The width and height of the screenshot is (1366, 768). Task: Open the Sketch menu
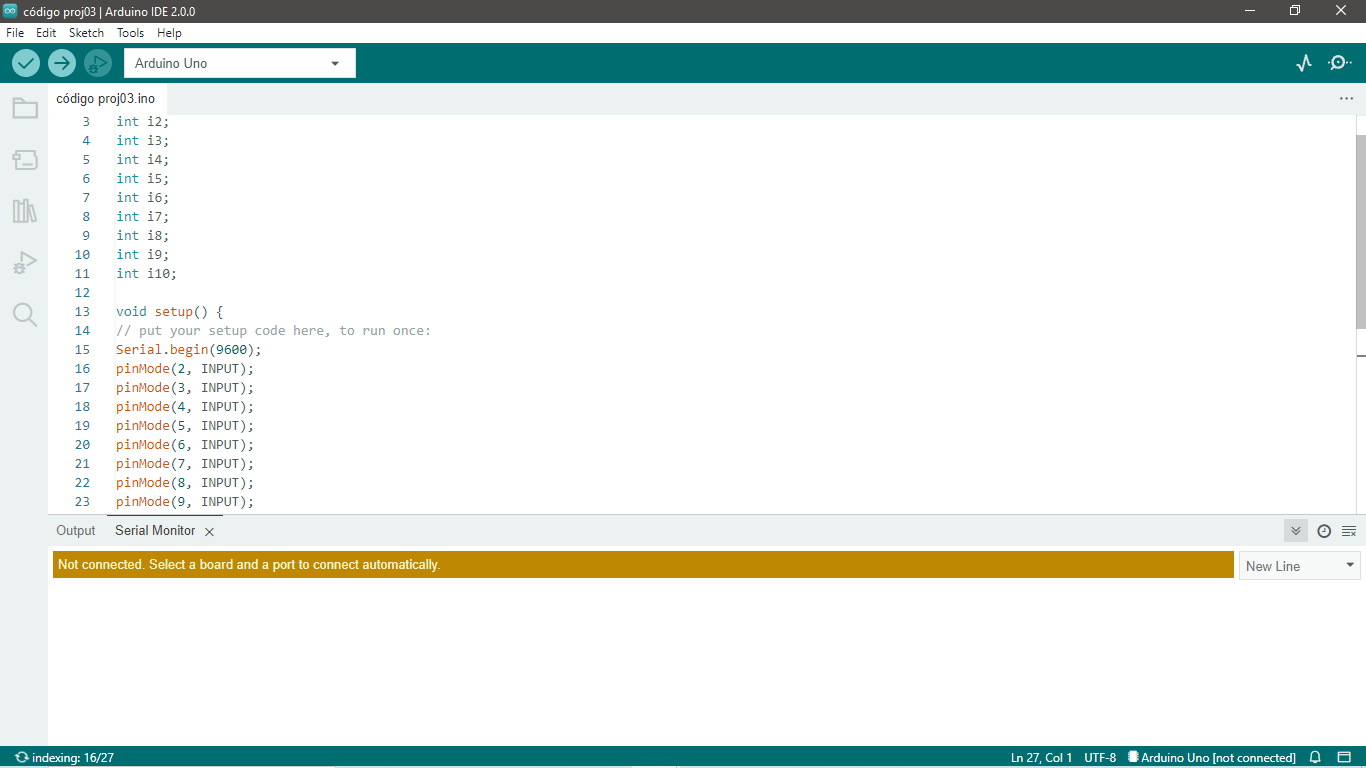coord(86,33)
